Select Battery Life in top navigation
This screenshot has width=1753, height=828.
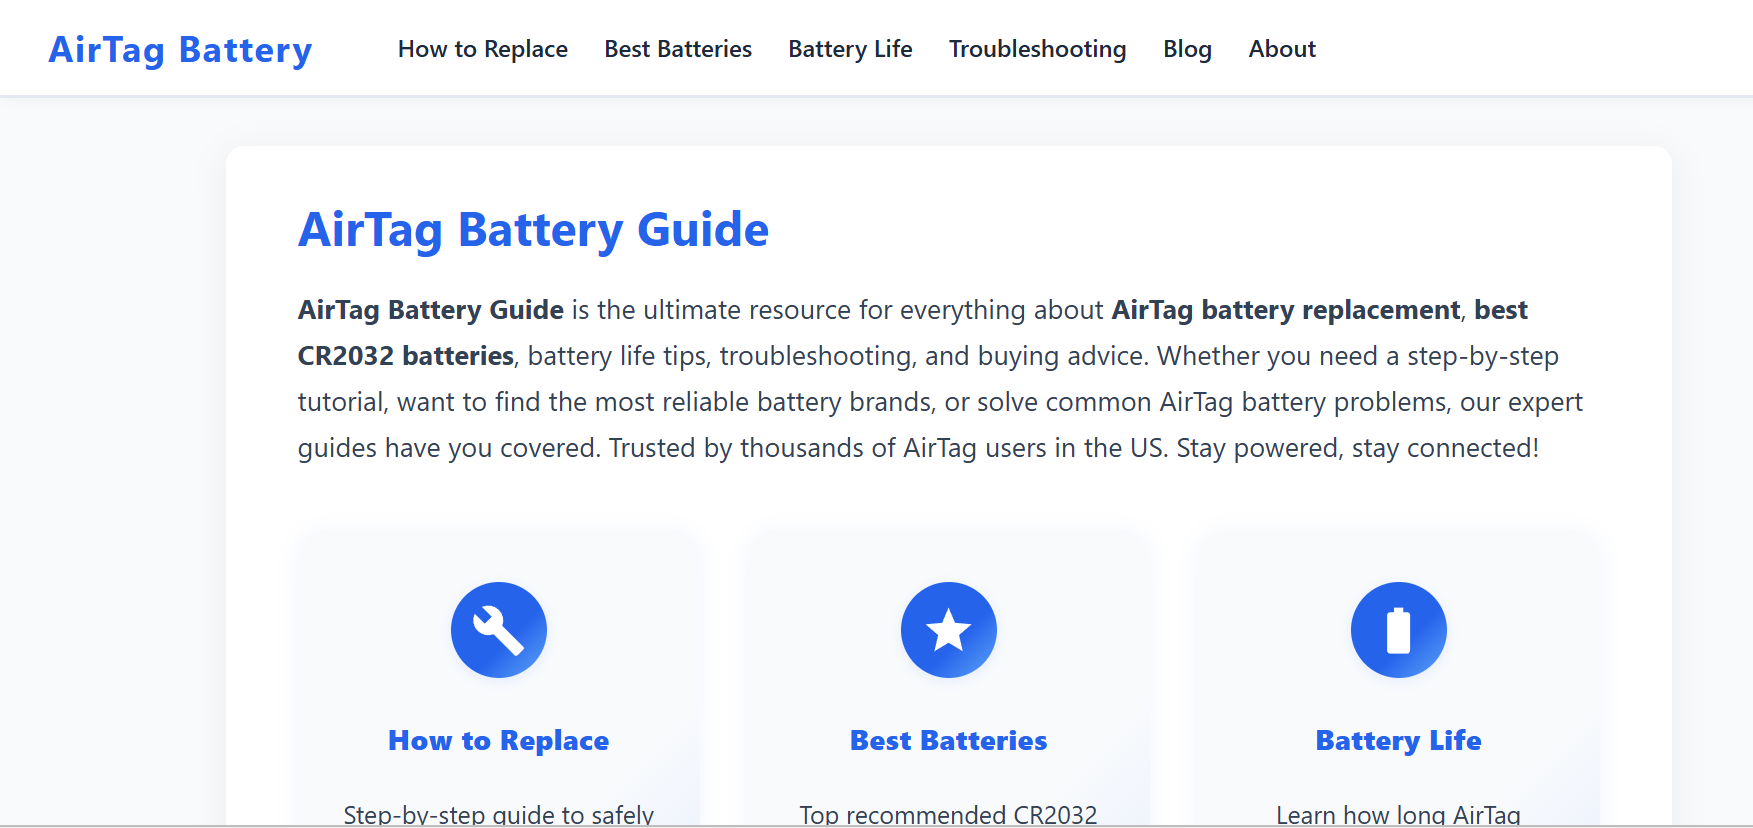850,49
